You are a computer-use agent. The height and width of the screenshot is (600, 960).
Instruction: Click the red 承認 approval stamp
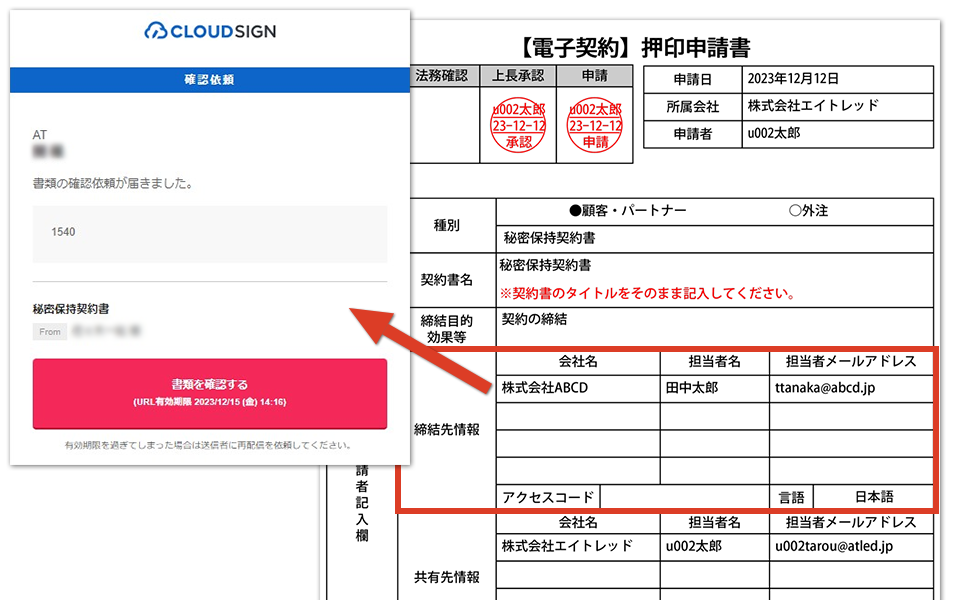click(518, 126)
